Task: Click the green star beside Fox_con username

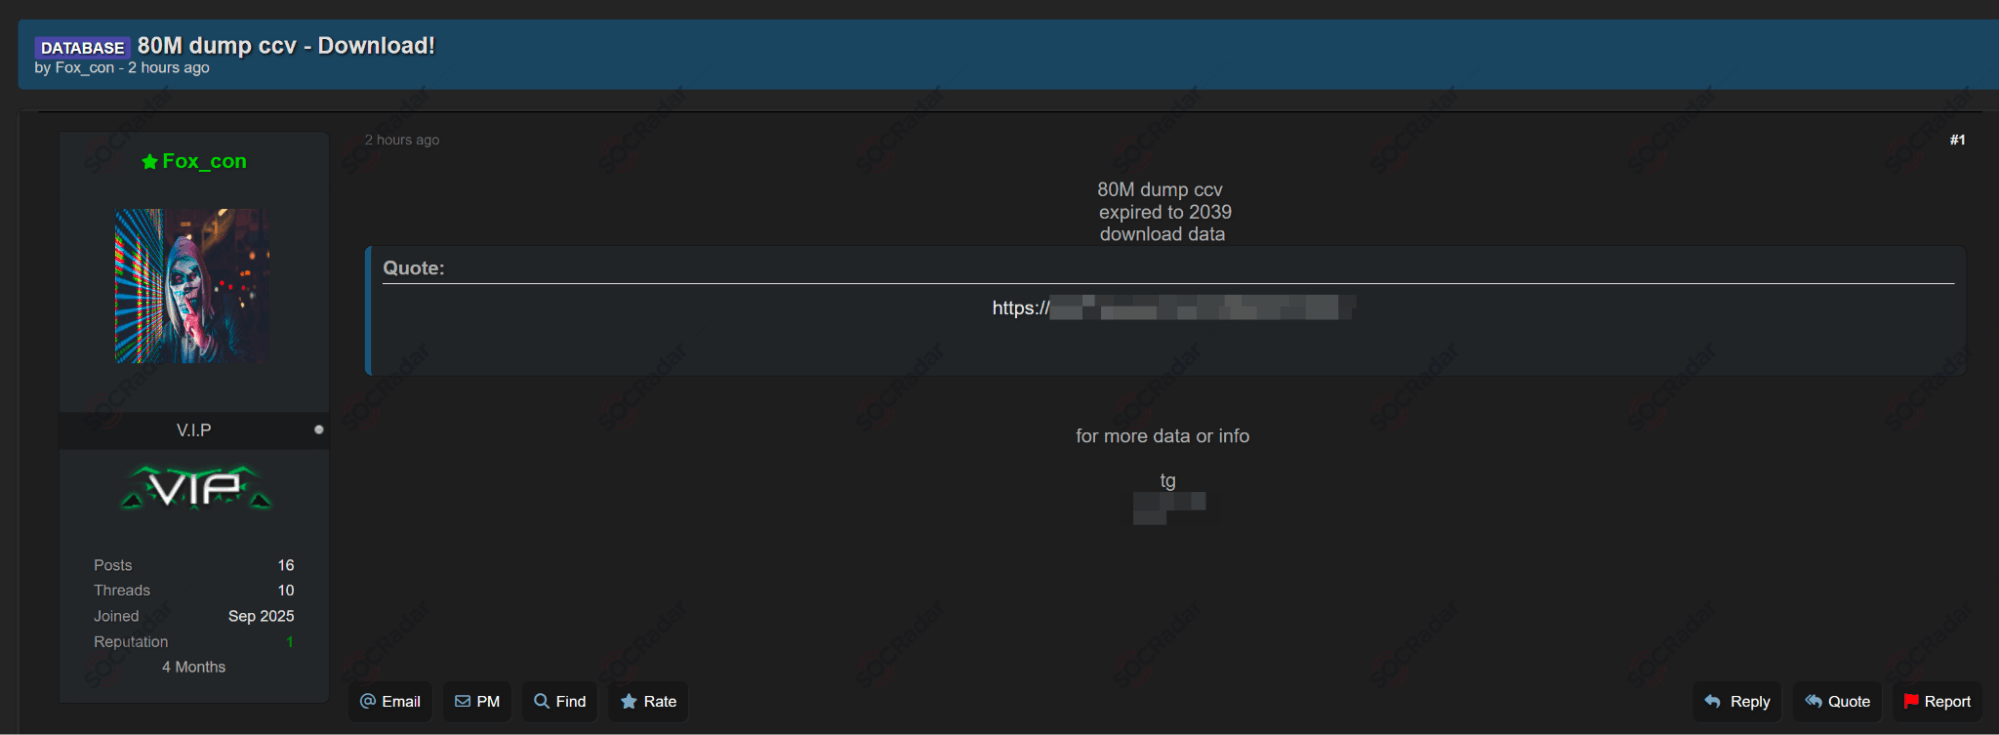Action: 150,162
